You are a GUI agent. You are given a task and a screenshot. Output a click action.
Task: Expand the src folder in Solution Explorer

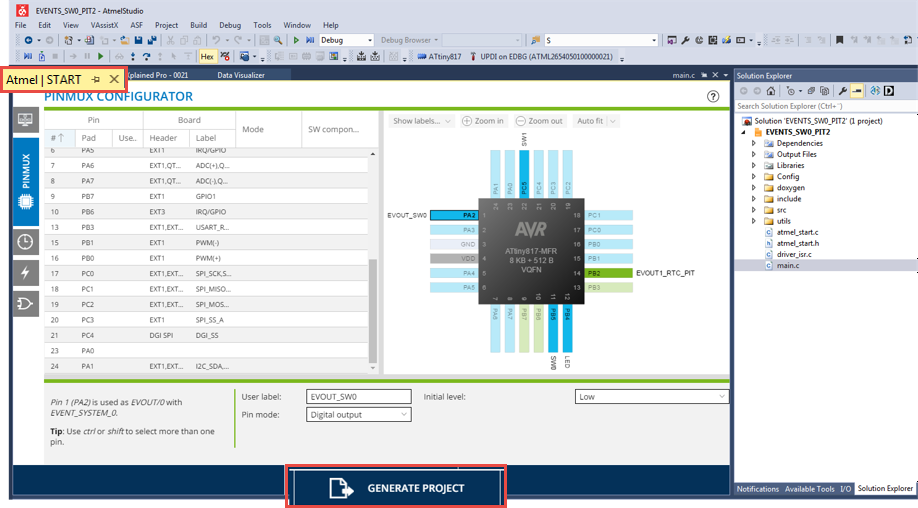click(x=754, y=210)
